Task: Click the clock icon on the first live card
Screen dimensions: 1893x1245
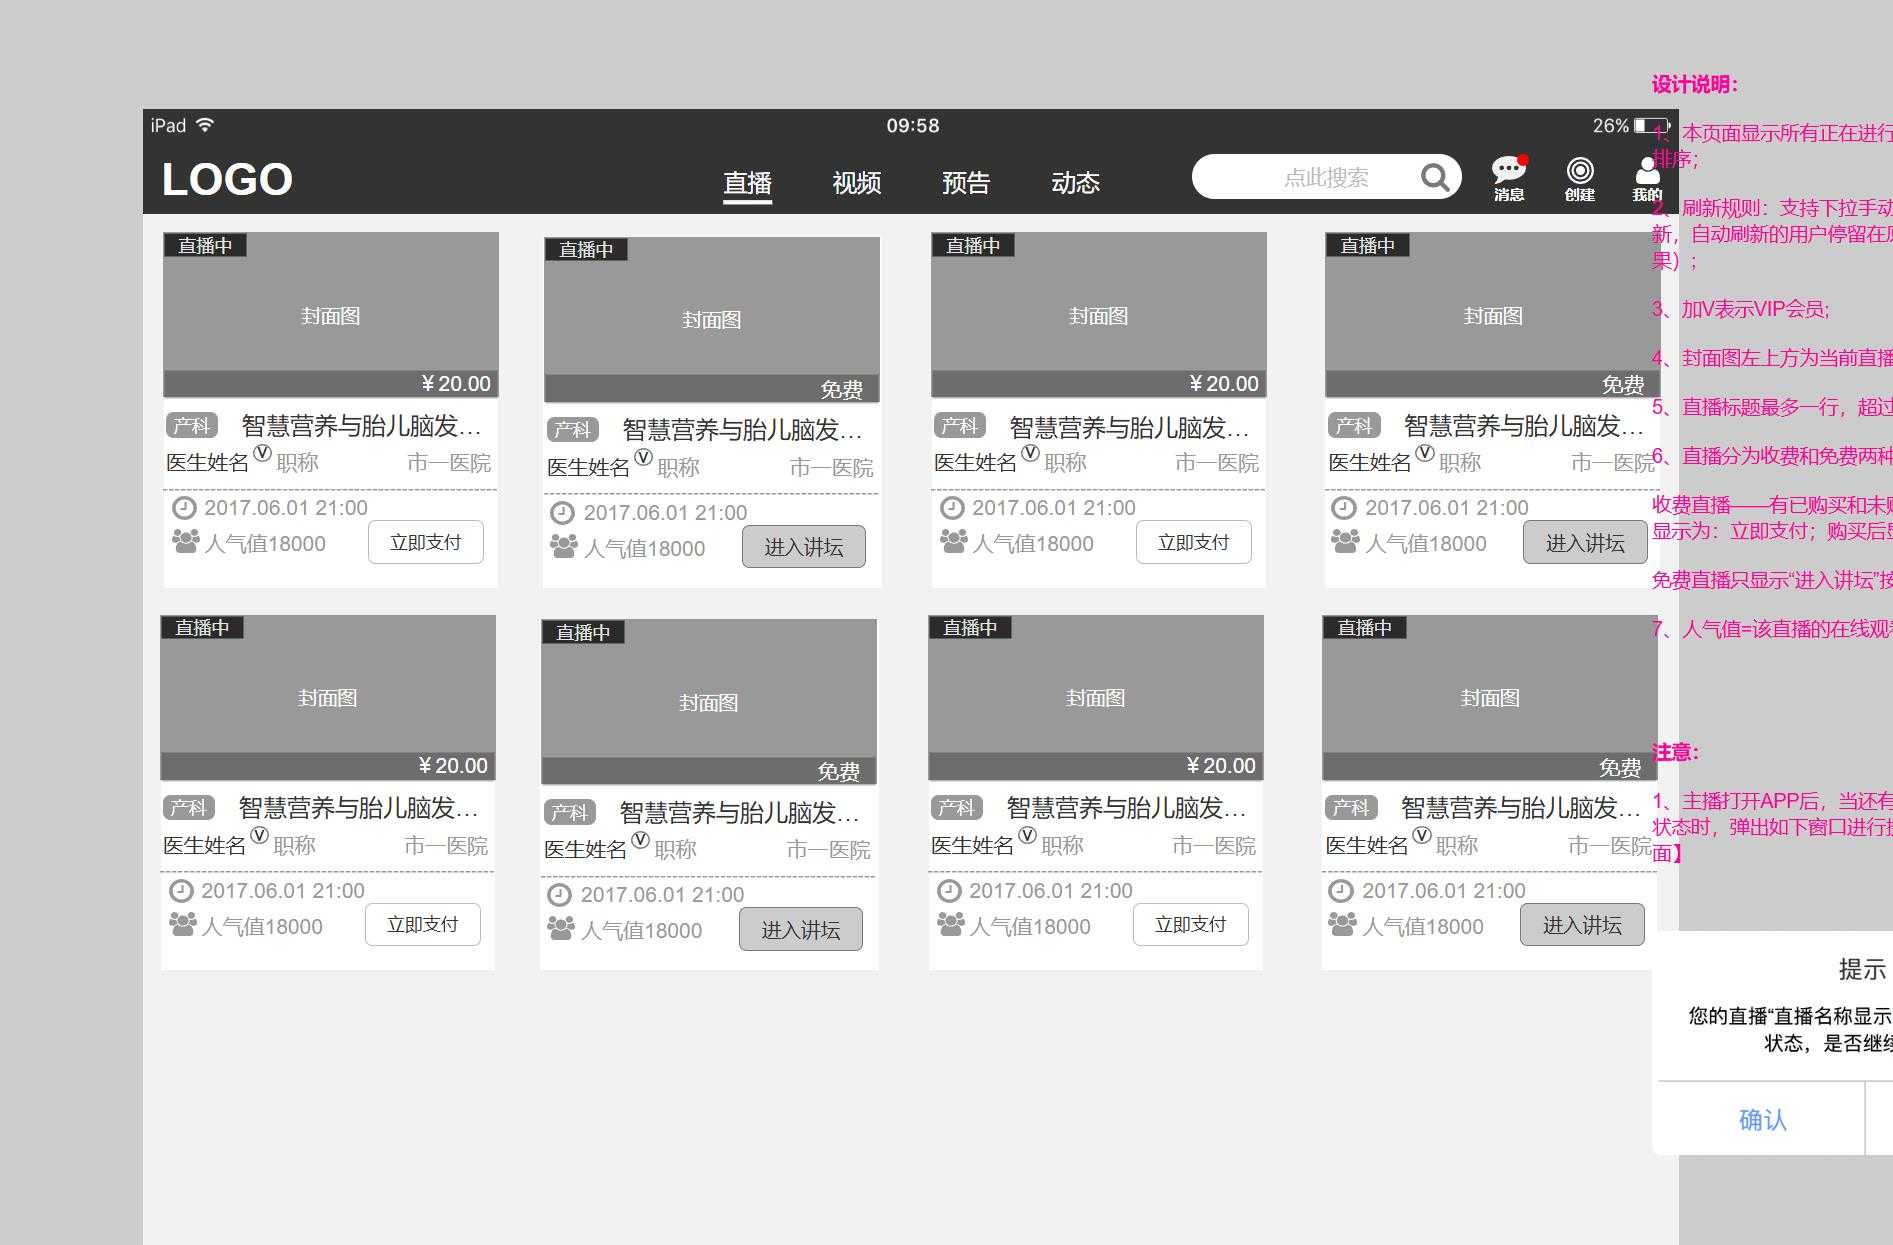Action: [184, 507]
